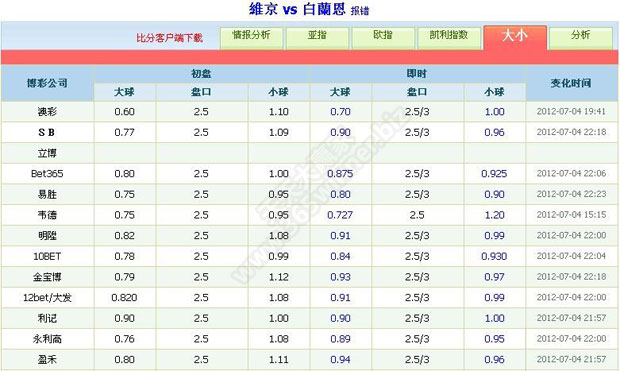Click S B initial 大球 odds 0.77
The image size is (620, 371).
click(124, 132)
